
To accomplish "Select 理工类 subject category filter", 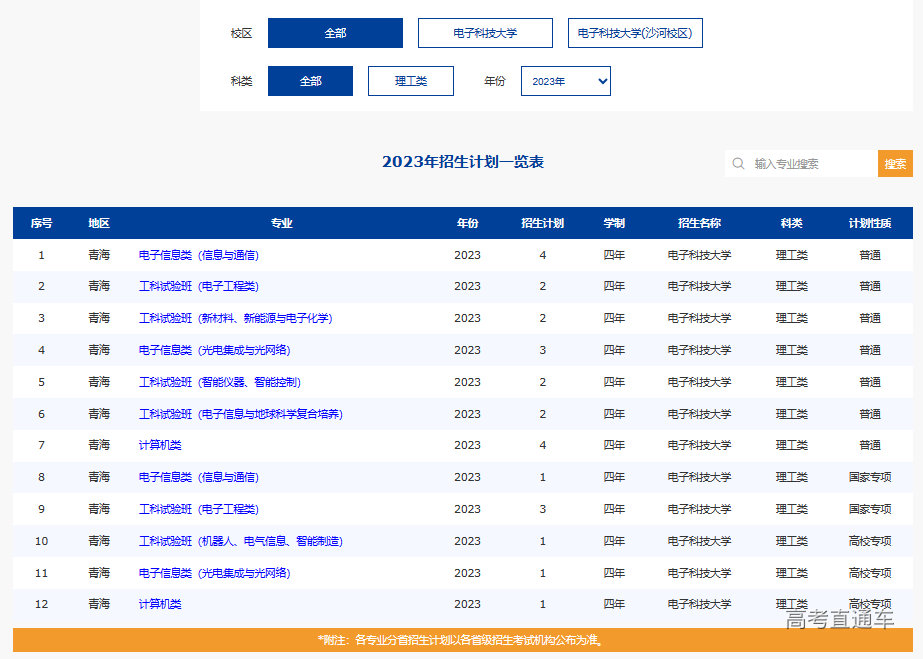I will [410, 80].
